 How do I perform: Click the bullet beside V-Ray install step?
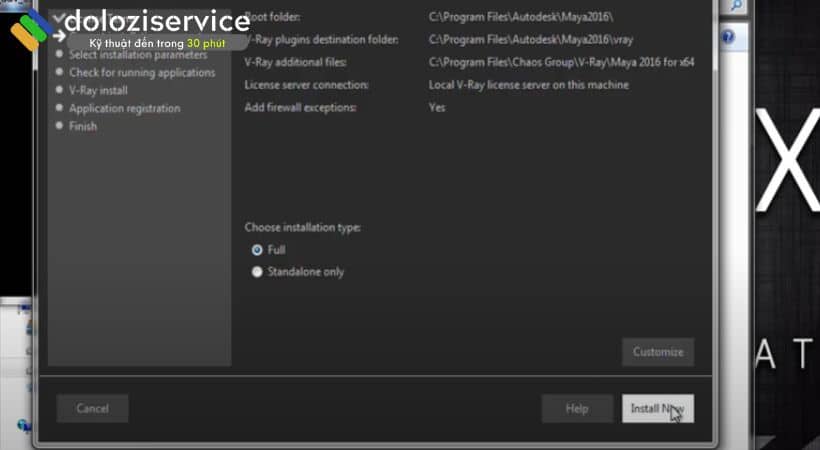[x=60, y=90]
